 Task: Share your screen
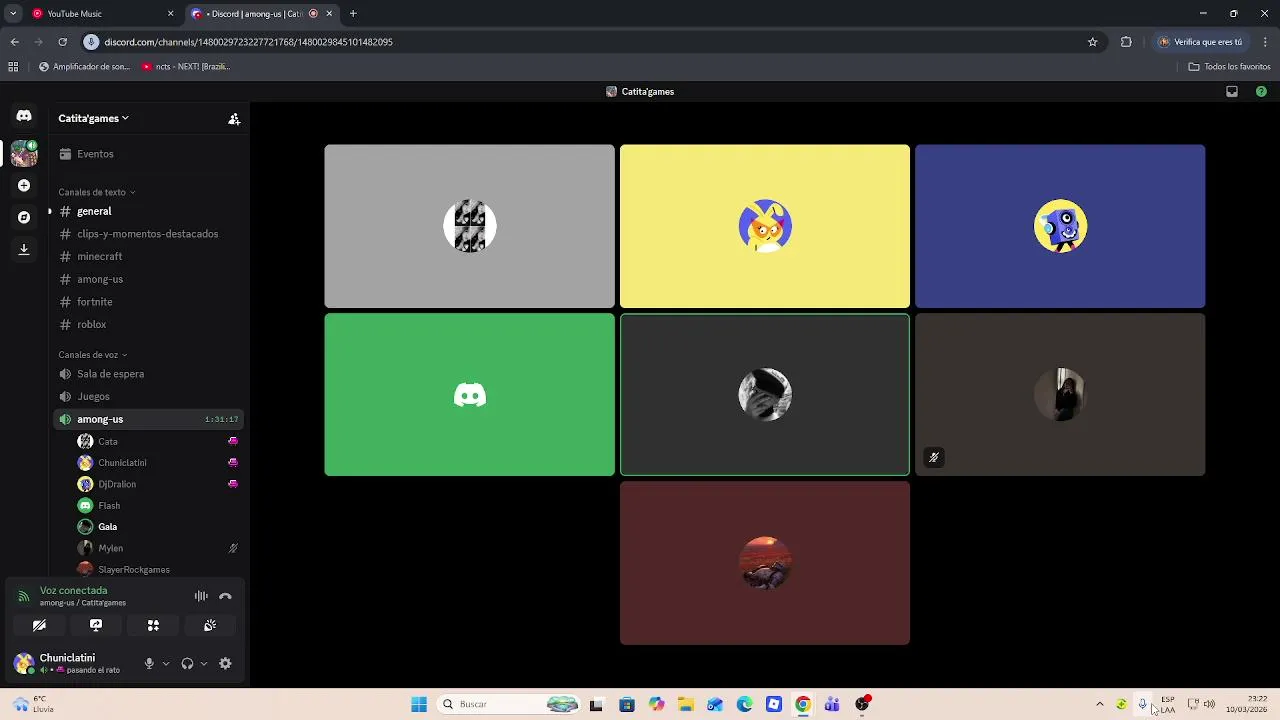(x=96, y=625)
